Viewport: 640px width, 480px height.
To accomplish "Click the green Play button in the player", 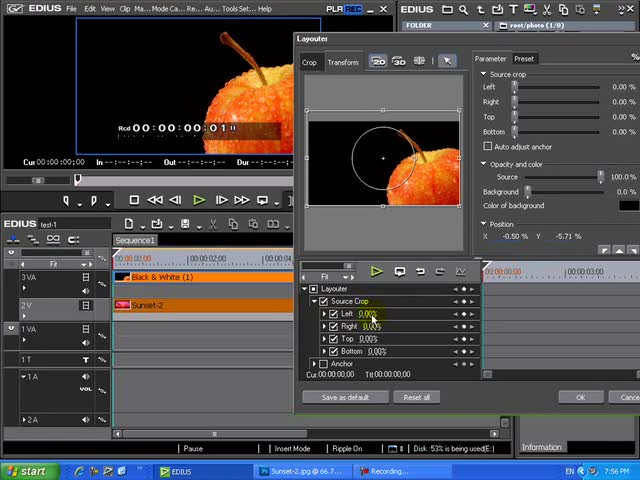I will [199, 200].
